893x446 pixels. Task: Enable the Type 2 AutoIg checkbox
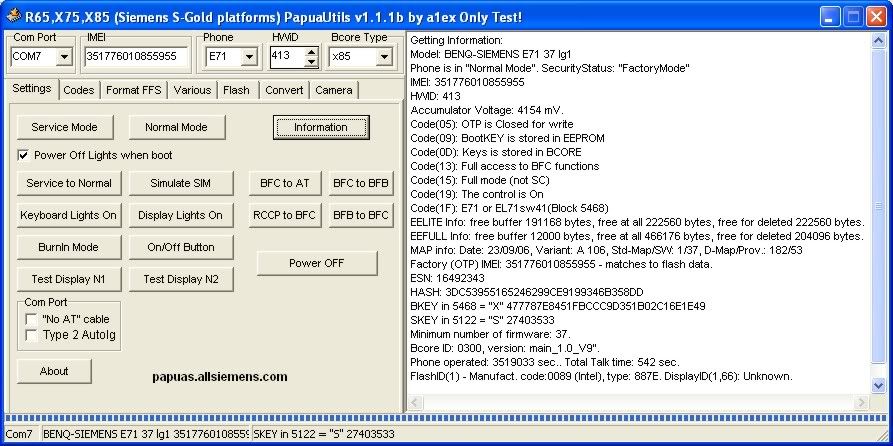coord(32,335)
